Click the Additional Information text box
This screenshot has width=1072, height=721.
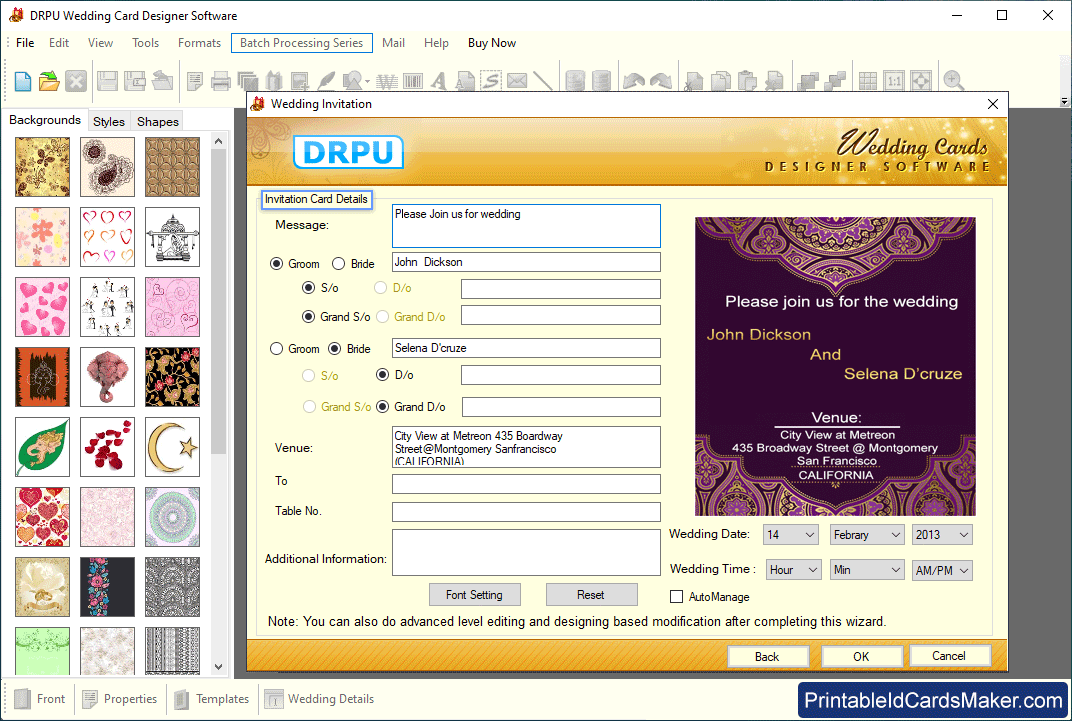[526, 552]
